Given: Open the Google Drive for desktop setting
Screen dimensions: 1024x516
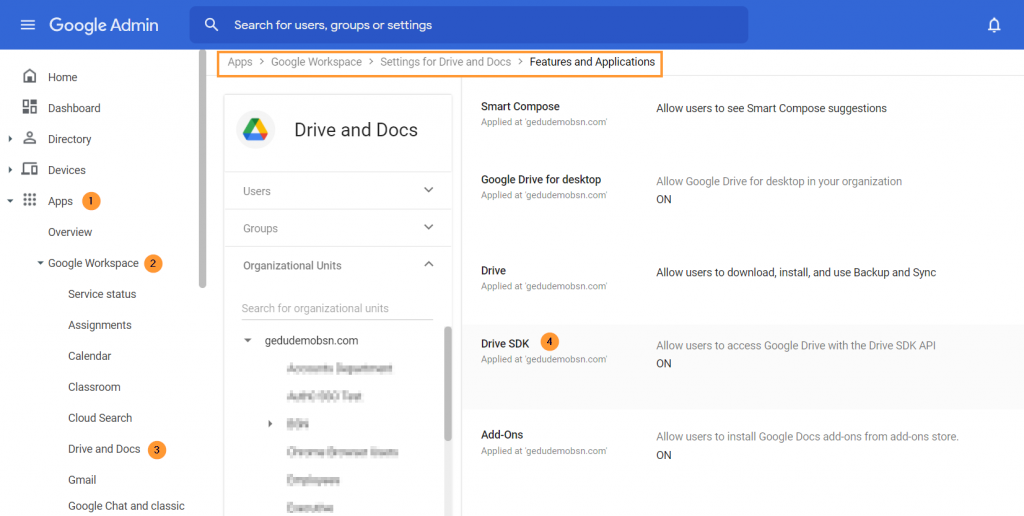Looking at the screenshot, I should point(541,180).
